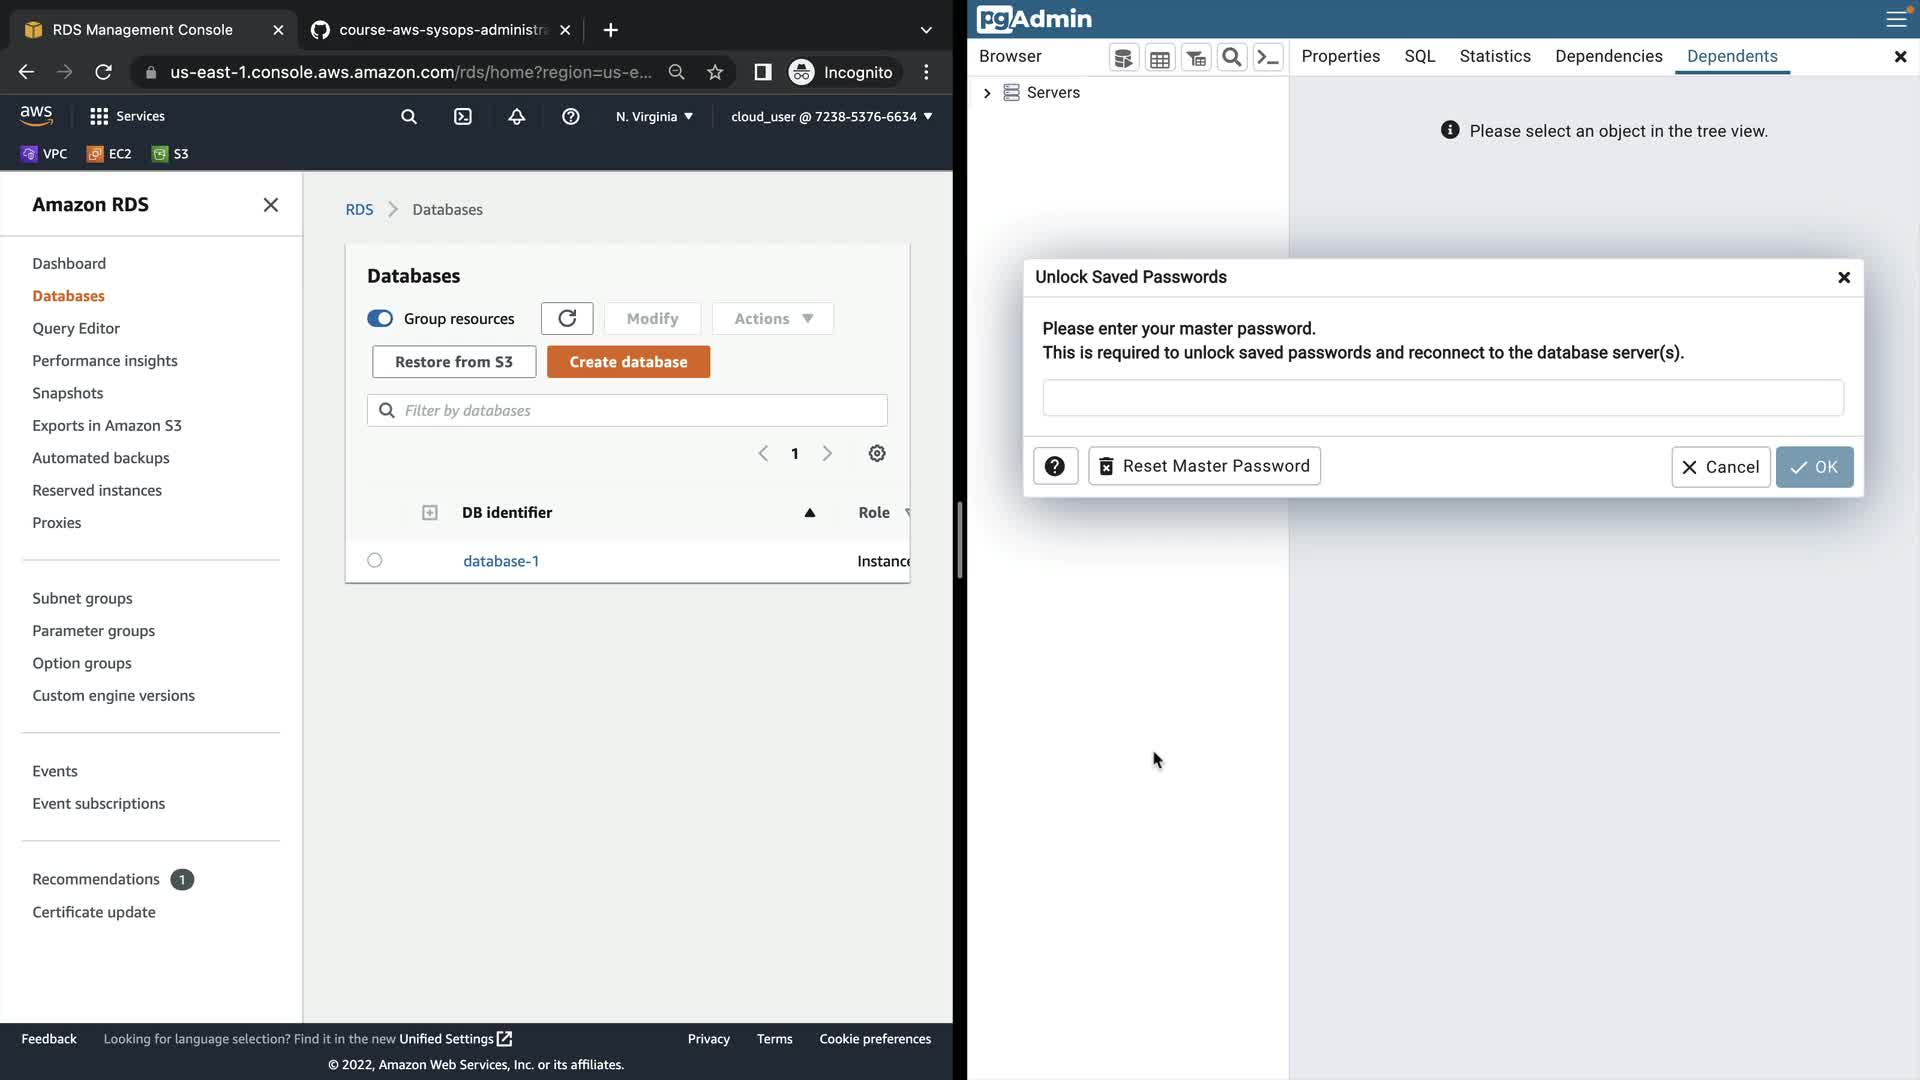The width and height of the screenshot is (1920, 1080).
Task: Click the master password input field
Action: click(1442, 398)
